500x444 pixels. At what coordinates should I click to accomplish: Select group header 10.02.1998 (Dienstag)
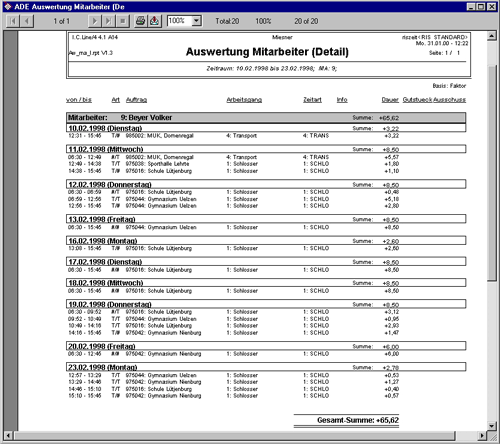pyautogui.click(x=266, y=128)
